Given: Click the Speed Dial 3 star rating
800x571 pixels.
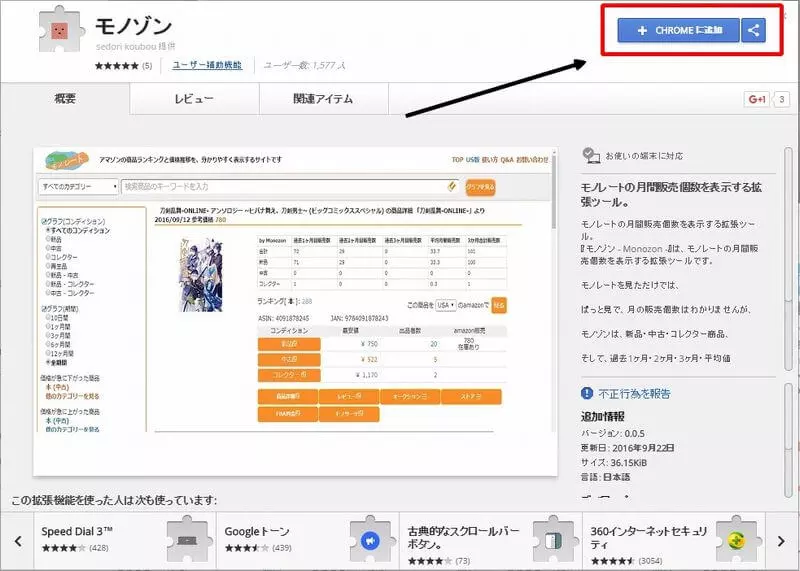Looking at the screenshot, I should tap(63, 548).
